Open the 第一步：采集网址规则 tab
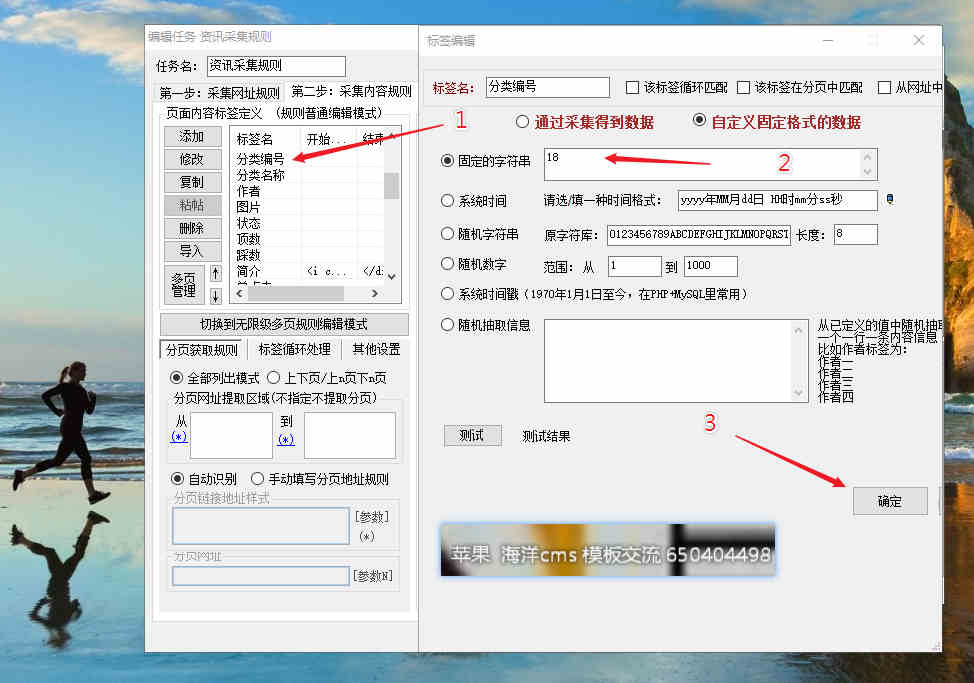This screenshot has height=683, width=974. click(219, 92)
